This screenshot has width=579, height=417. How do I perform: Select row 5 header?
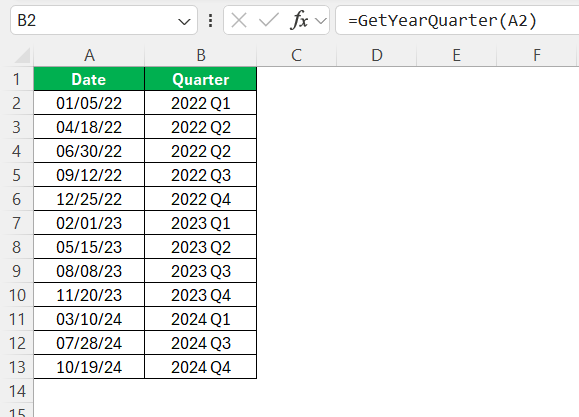[17, 175]
